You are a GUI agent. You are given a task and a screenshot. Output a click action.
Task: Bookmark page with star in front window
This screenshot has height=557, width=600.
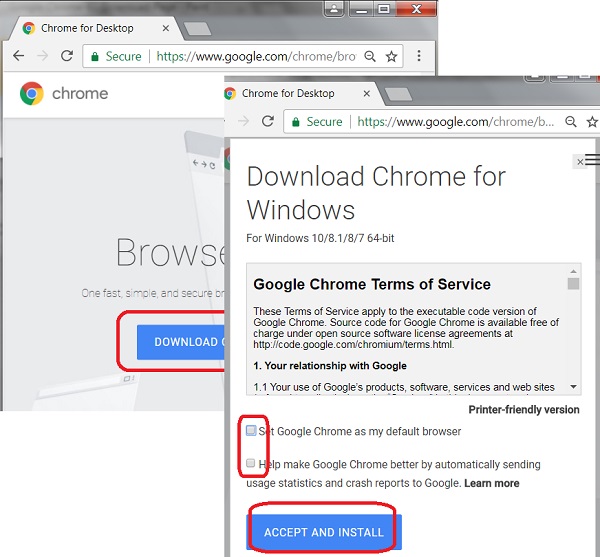click(592, 122)
